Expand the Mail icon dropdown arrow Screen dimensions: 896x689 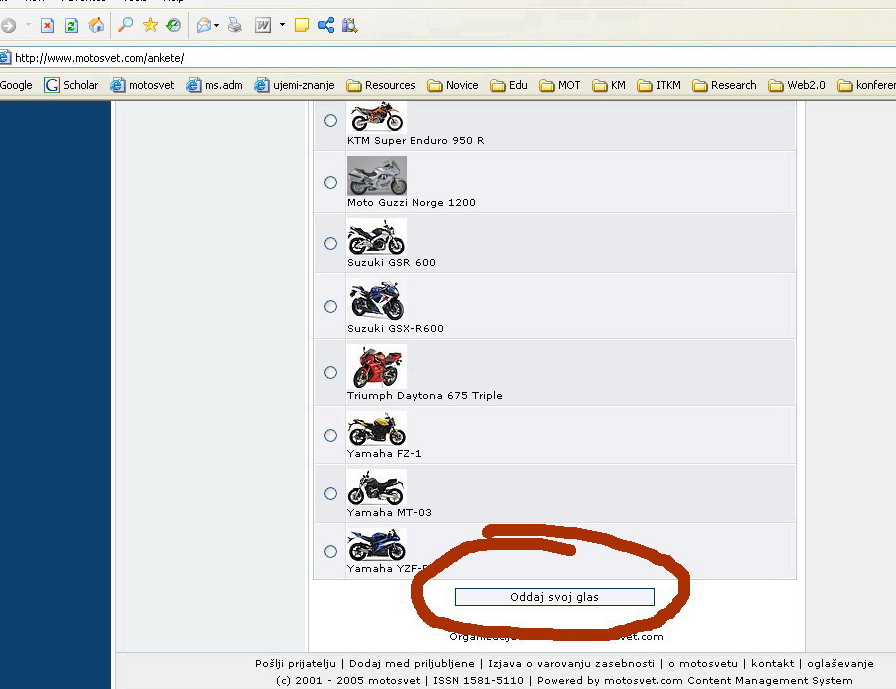click(217, 25)
